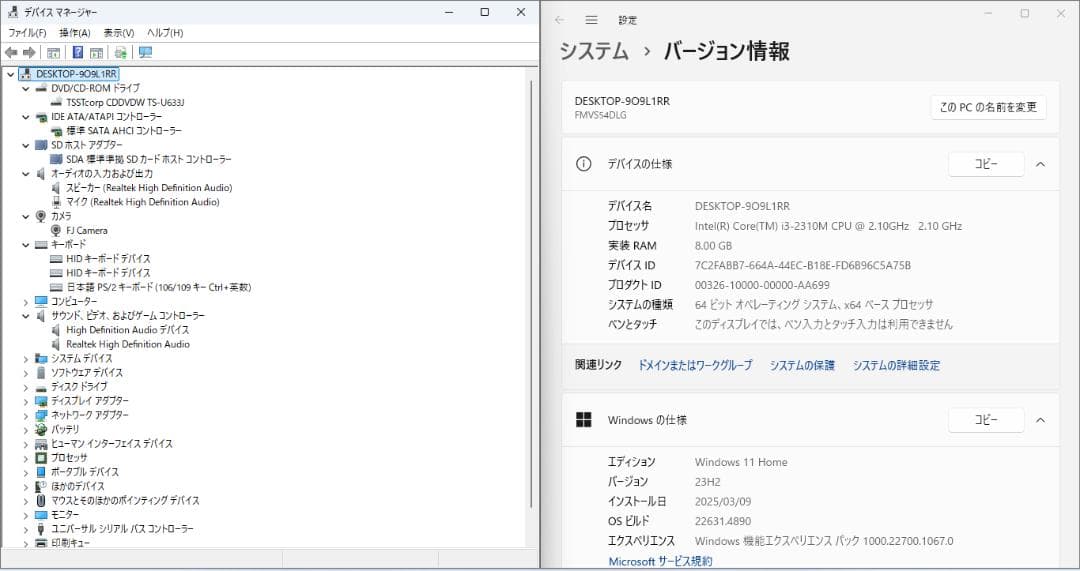Click the Windows logo in Windows specifications
The height and width of the screenshot is (571, 1080).
click(583, 419)
